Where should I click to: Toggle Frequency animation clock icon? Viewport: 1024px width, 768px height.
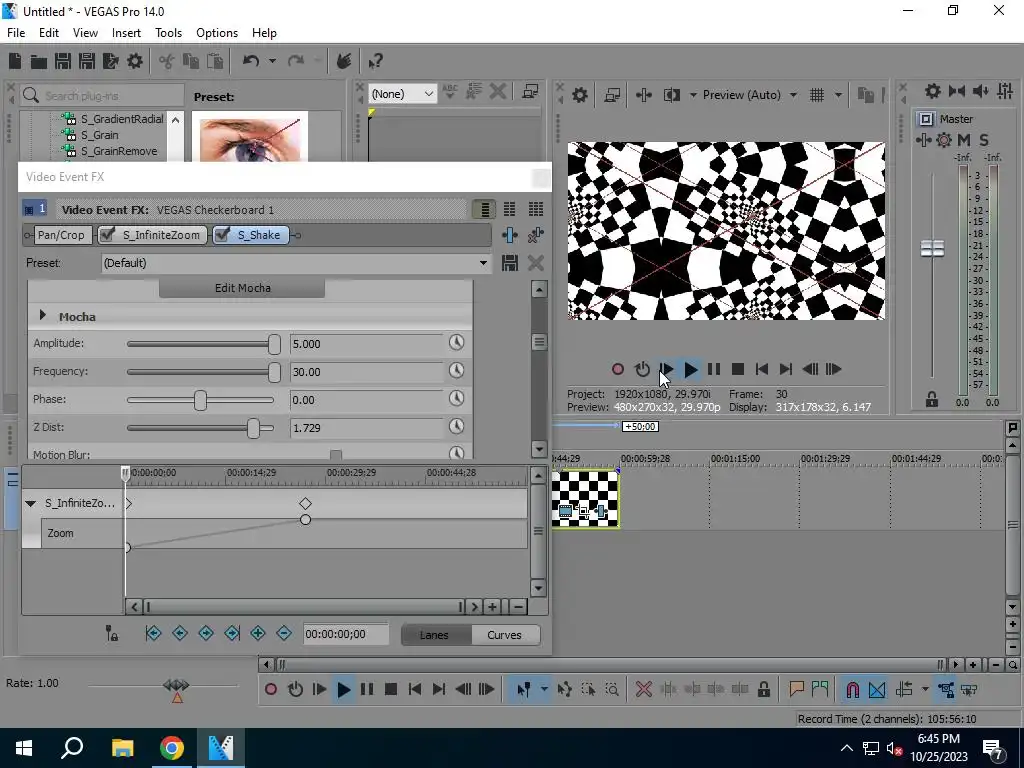456,370
